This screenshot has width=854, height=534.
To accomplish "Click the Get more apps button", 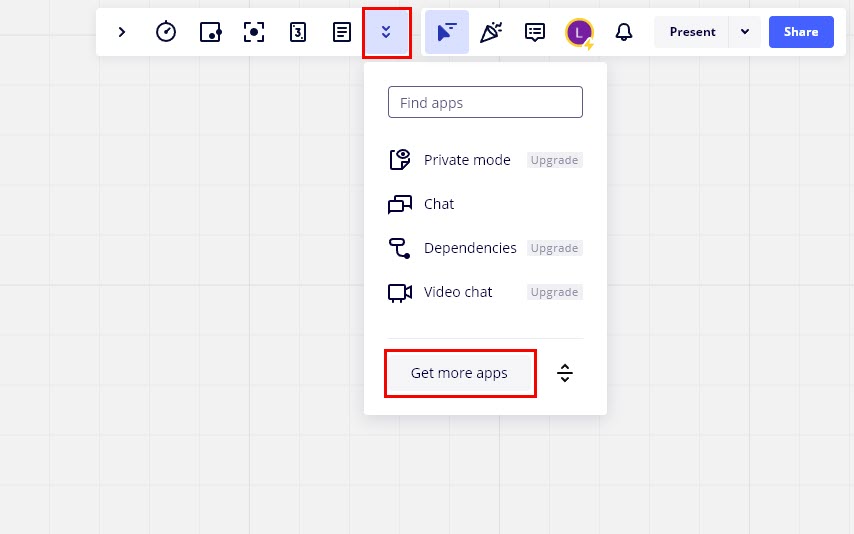I will point(460,373).
